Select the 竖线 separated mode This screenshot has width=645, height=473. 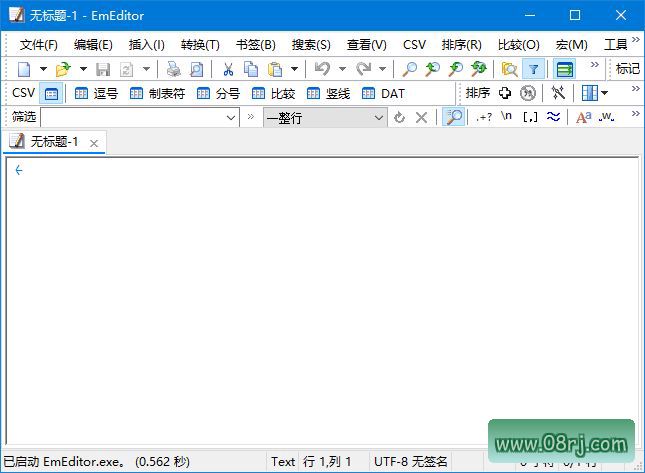[328, 94]
